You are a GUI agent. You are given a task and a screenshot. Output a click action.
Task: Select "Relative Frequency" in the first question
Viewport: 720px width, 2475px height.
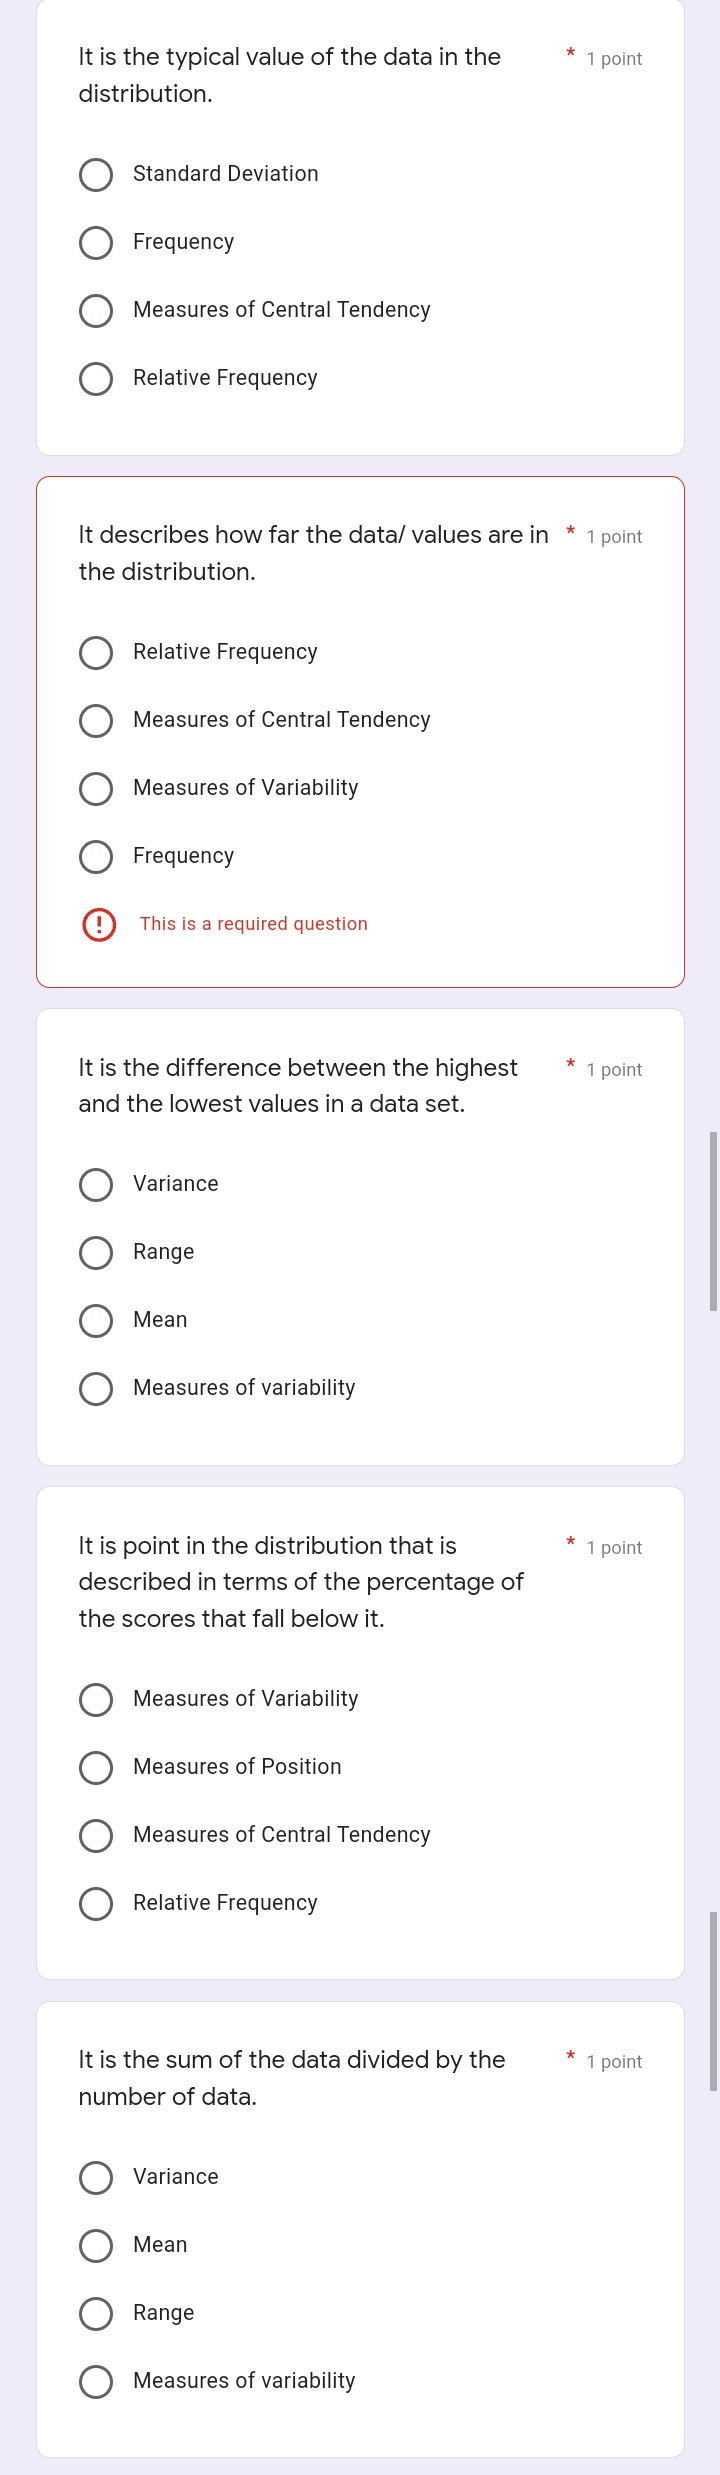[x=96, y=379]
